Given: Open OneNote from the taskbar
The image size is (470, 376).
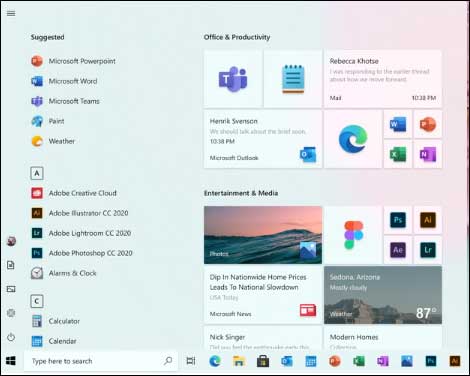Looking at the screenshot, I should (x=383, y=361).
